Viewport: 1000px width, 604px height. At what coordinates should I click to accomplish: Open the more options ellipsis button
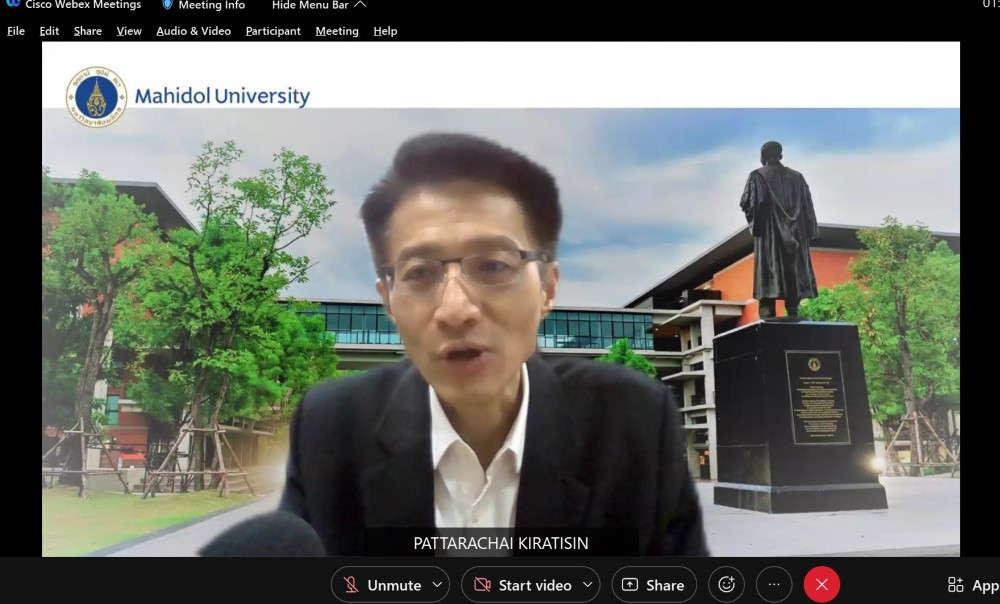click(x=774, y=585)
